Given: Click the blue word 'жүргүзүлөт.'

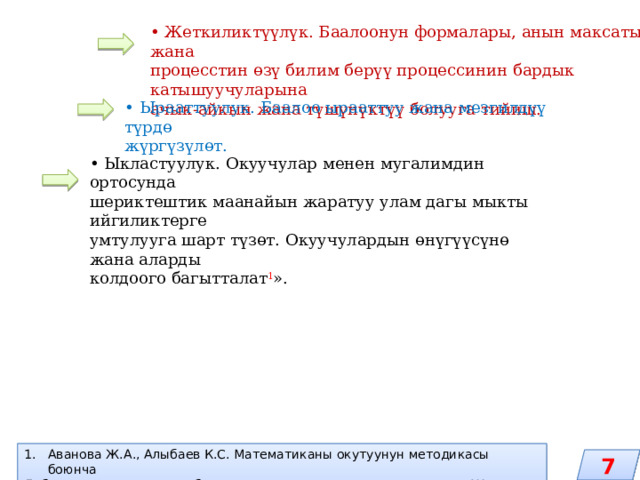Looking at the screenshot, I should 176,146.
